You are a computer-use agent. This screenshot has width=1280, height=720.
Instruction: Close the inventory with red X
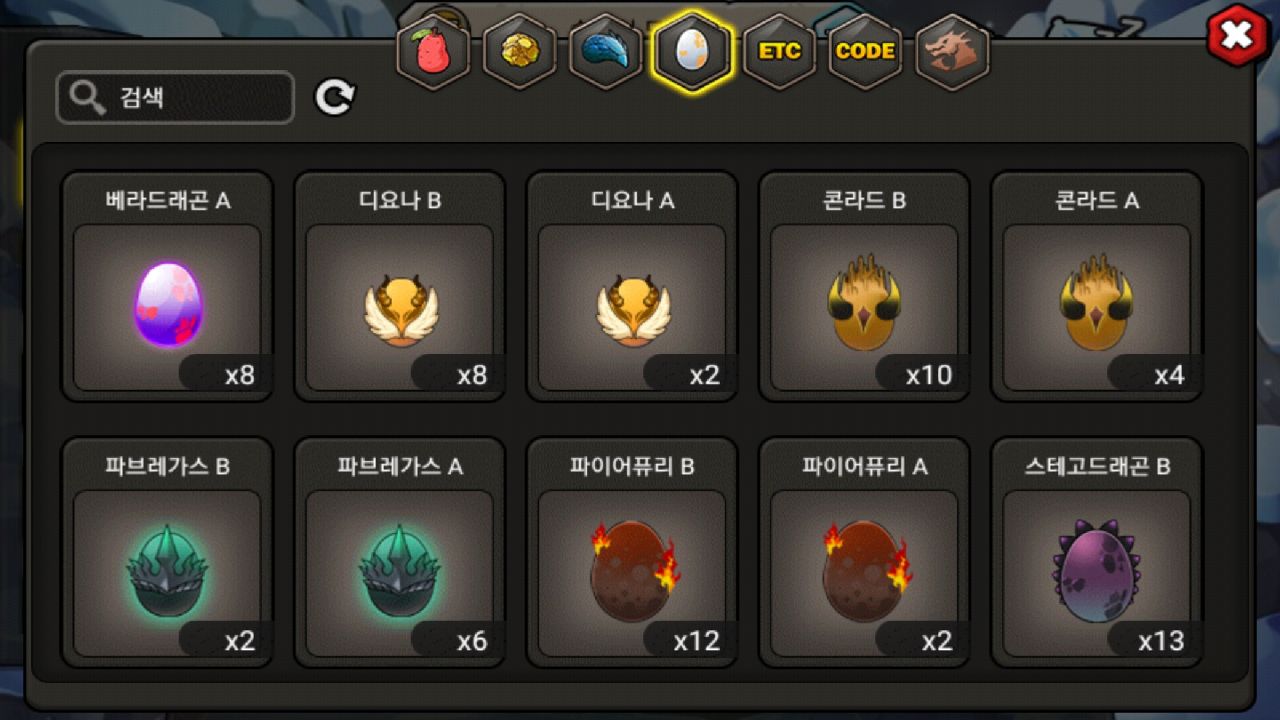click(x=1237, y=36)
